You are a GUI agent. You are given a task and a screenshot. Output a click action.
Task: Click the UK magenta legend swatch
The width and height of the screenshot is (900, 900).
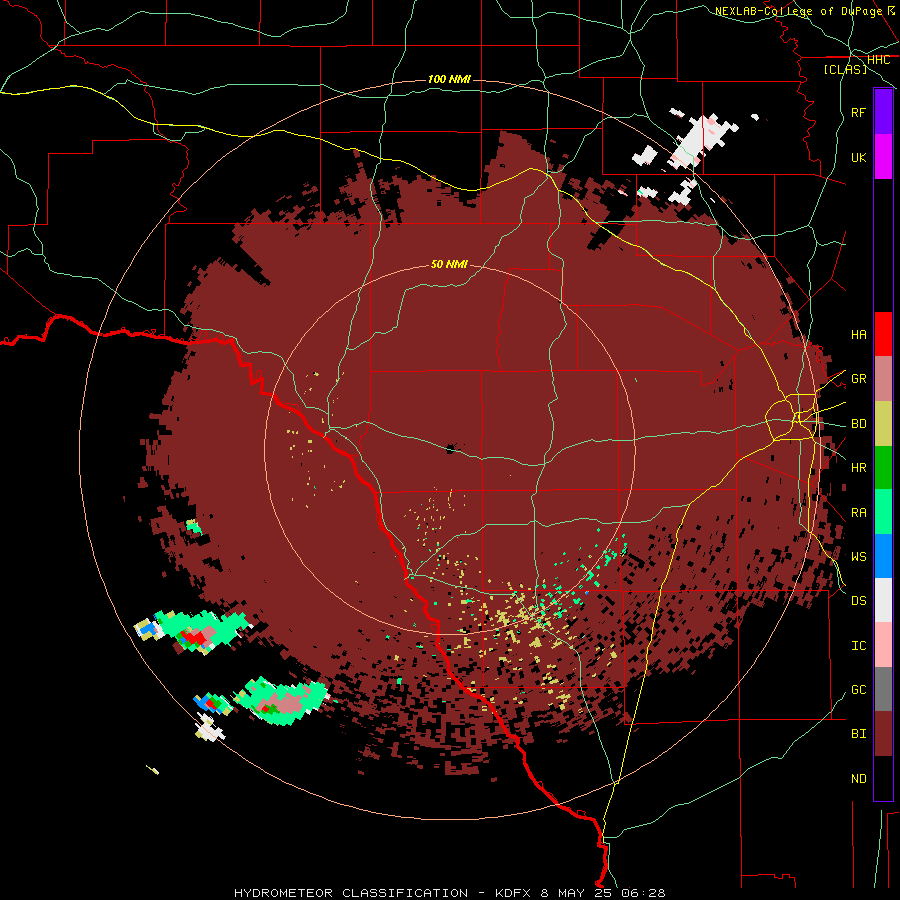coord(883,157)
